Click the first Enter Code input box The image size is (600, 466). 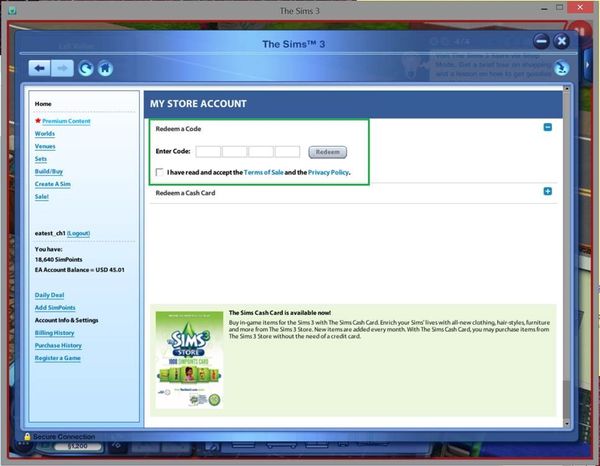[x=208, y=152]
